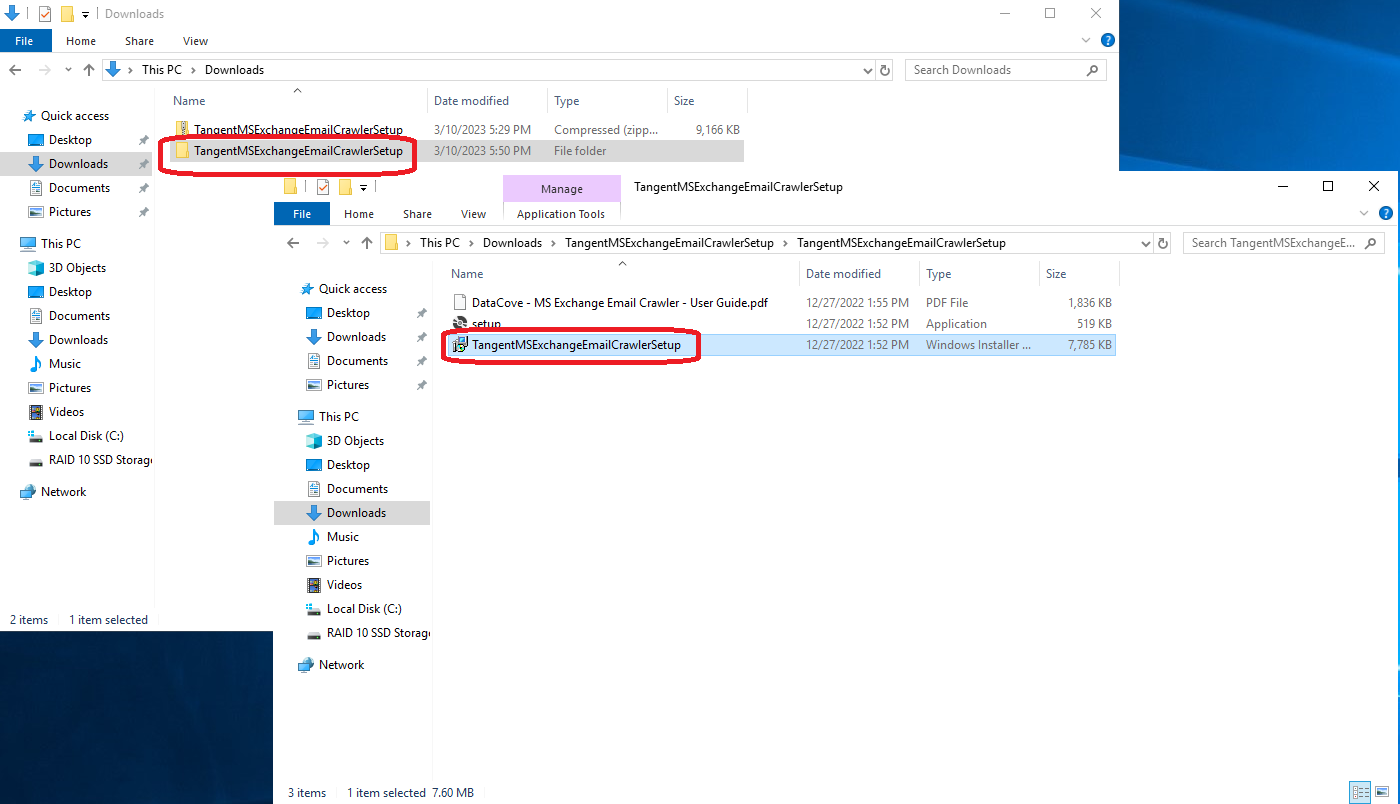Open Customize Quick Access Toolbar dropdown in Downloads window
1400x804 pixels.
point(85,14)
